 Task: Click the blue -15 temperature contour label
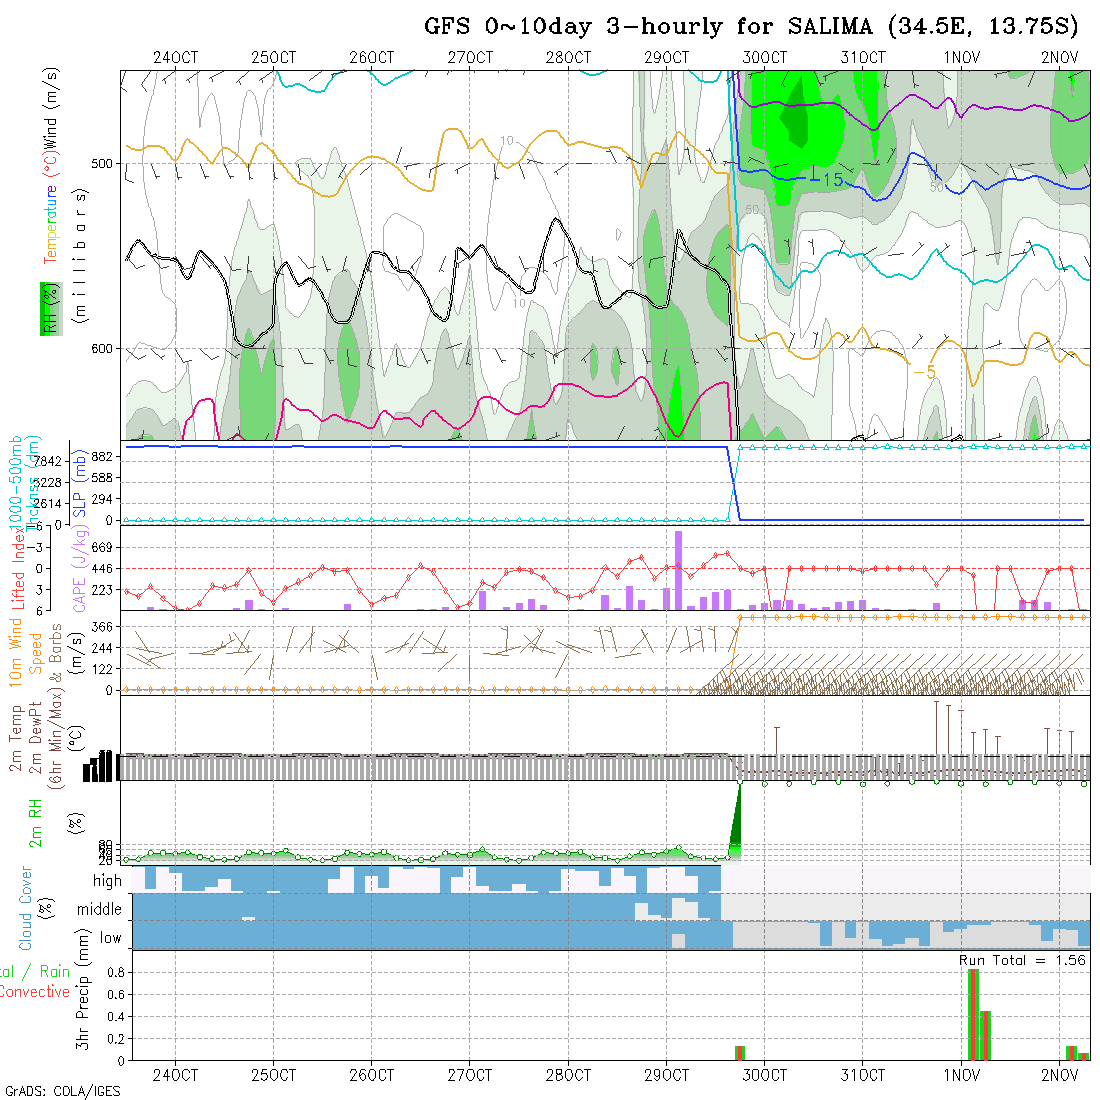826,178
